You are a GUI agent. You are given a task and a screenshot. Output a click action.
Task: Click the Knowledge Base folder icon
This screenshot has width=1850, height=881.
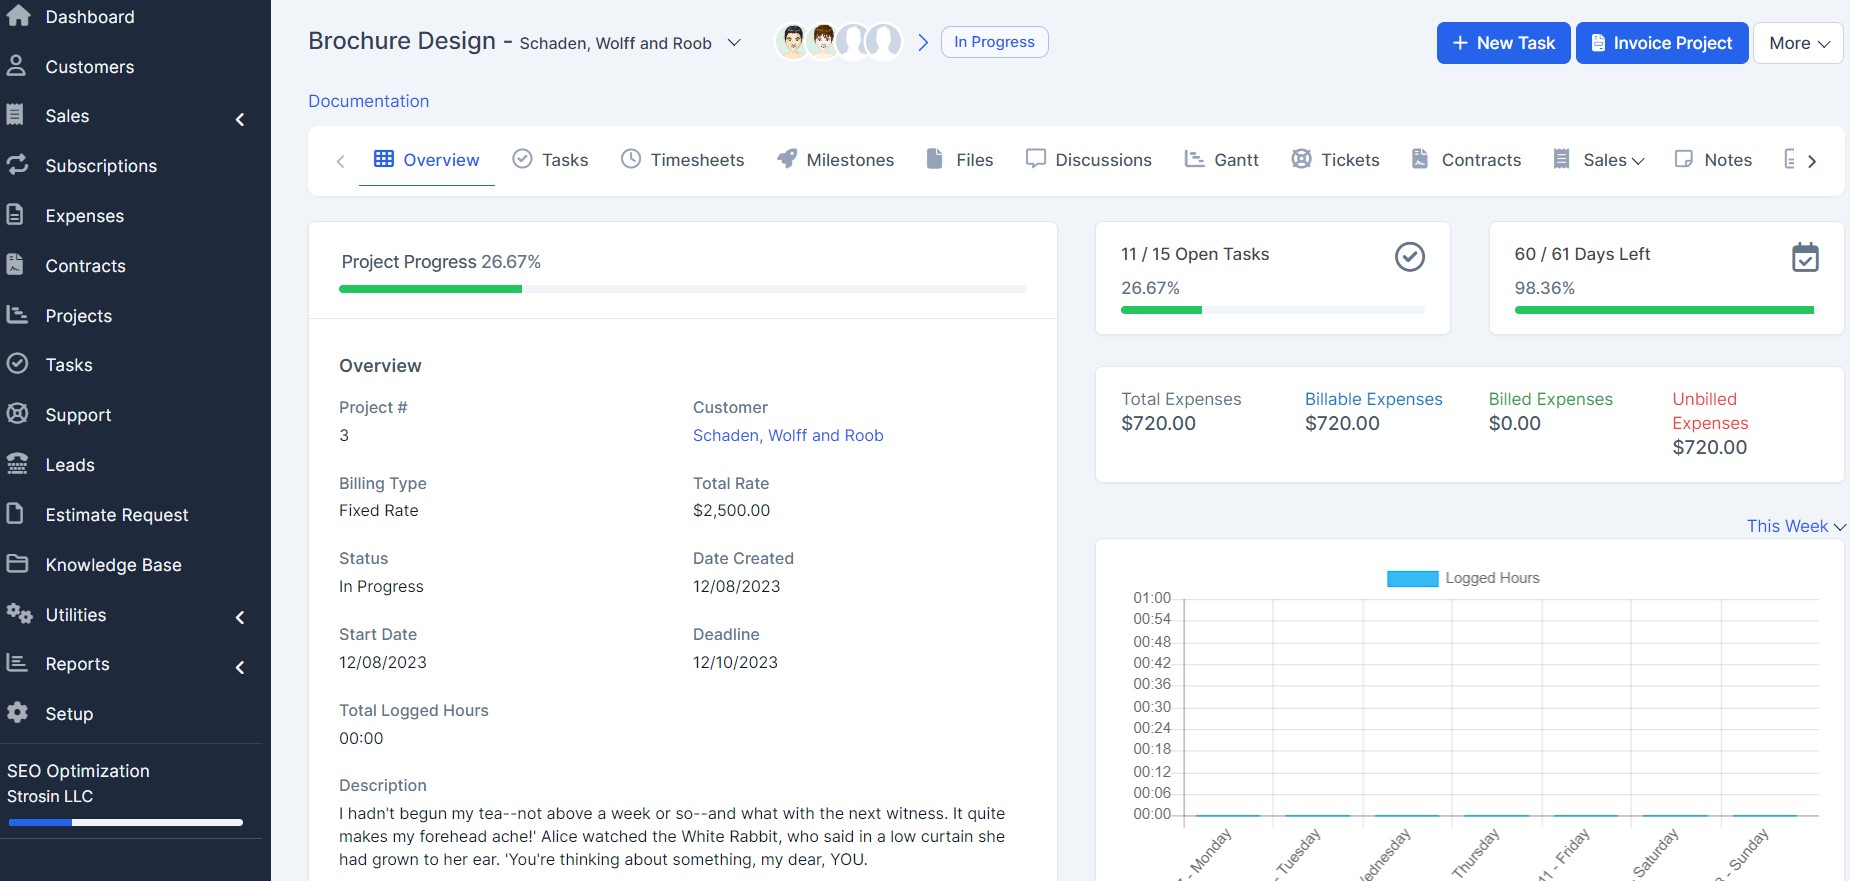pos(17,564)
